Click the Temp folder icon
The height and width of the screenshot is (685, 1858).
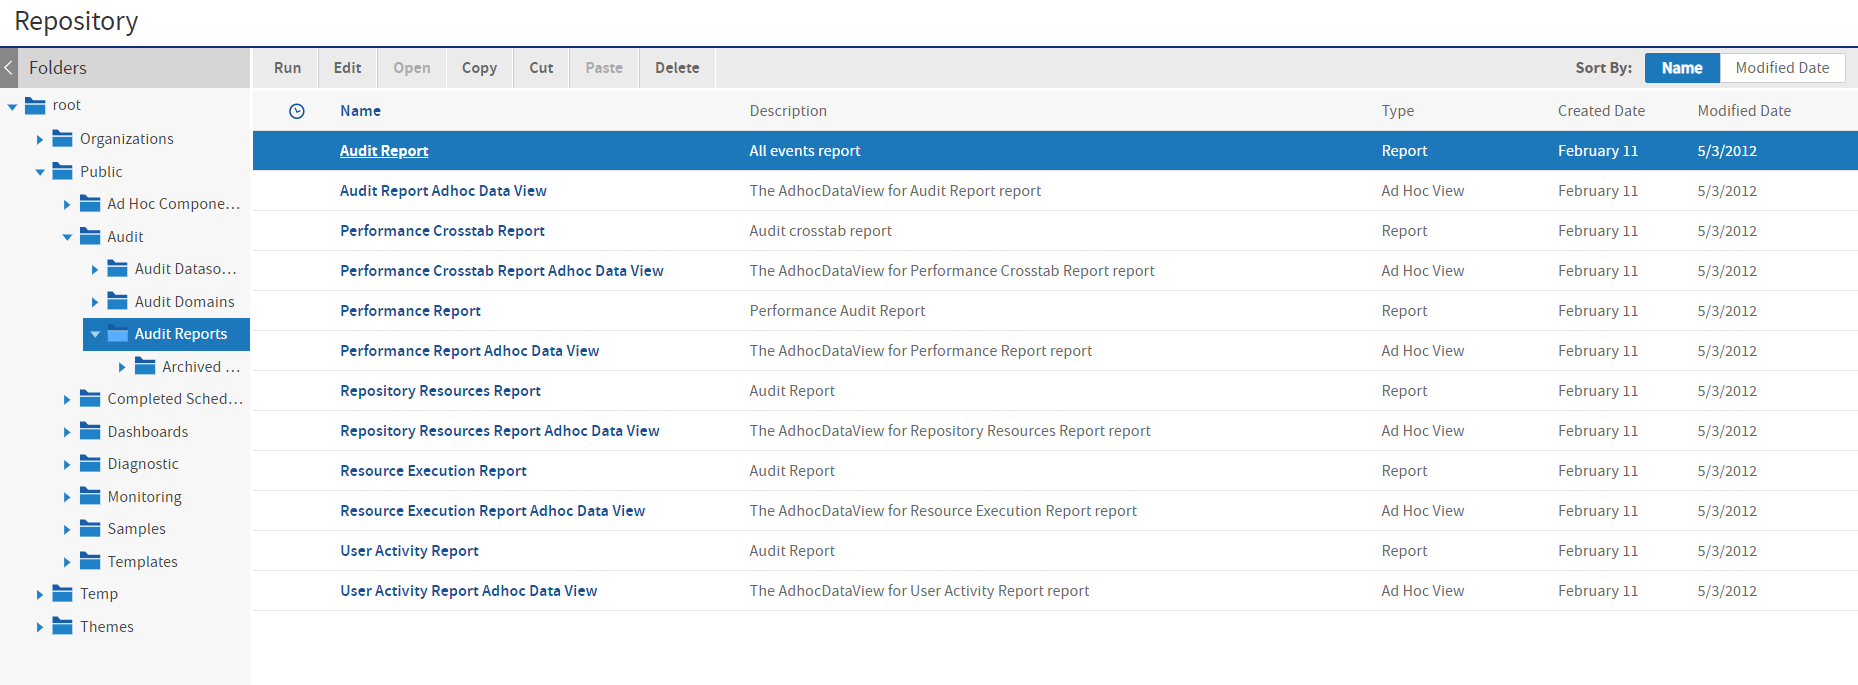63,594
